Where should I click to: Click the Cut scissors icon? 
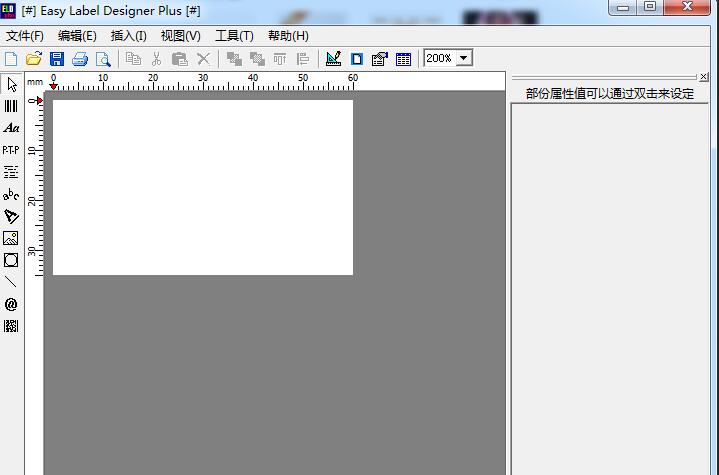point(156,59)
